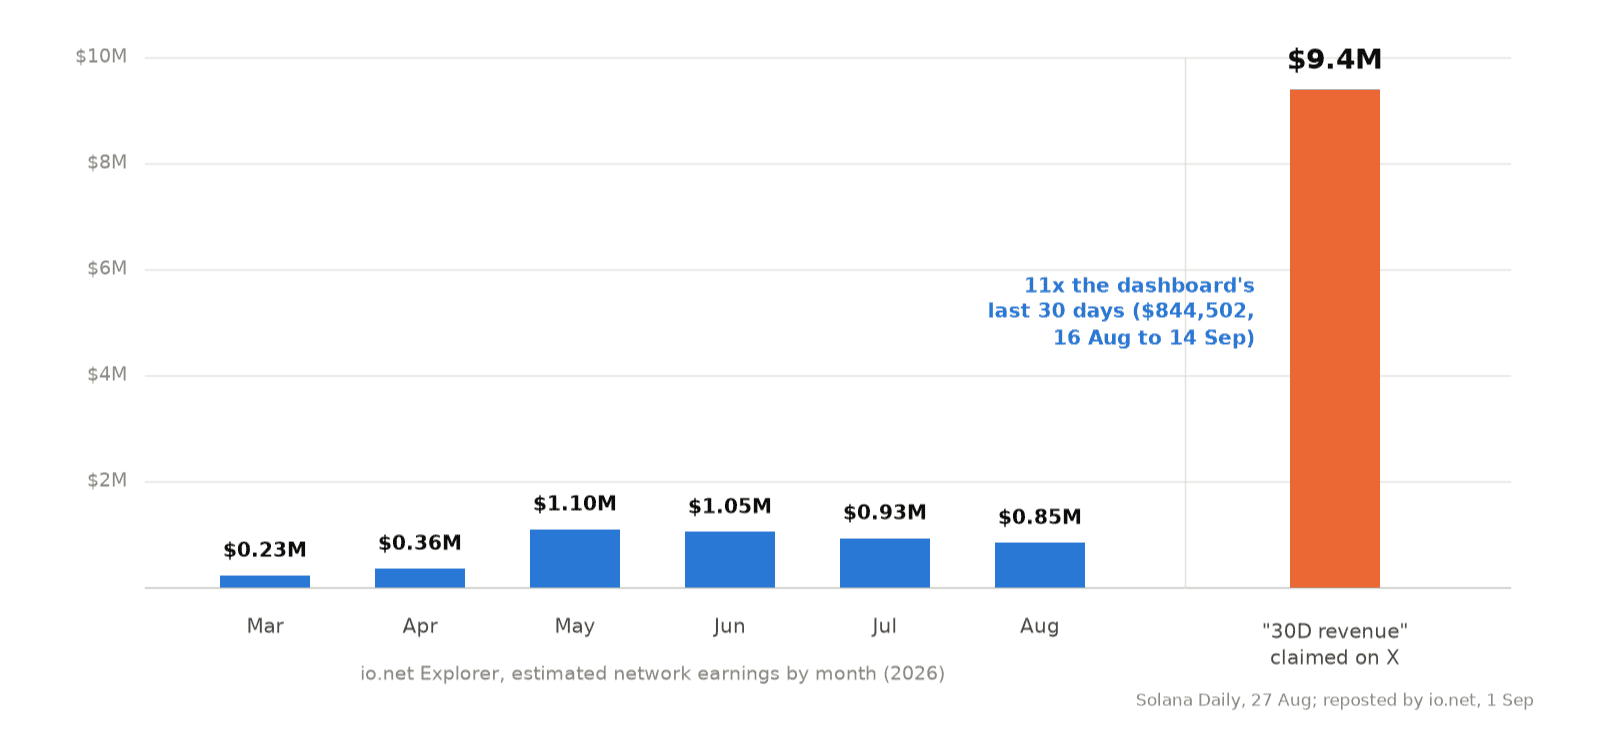The width and height of the screenshot is (1600, 736).
Task: Click the blue Jul bar
Action: point(885,563)
